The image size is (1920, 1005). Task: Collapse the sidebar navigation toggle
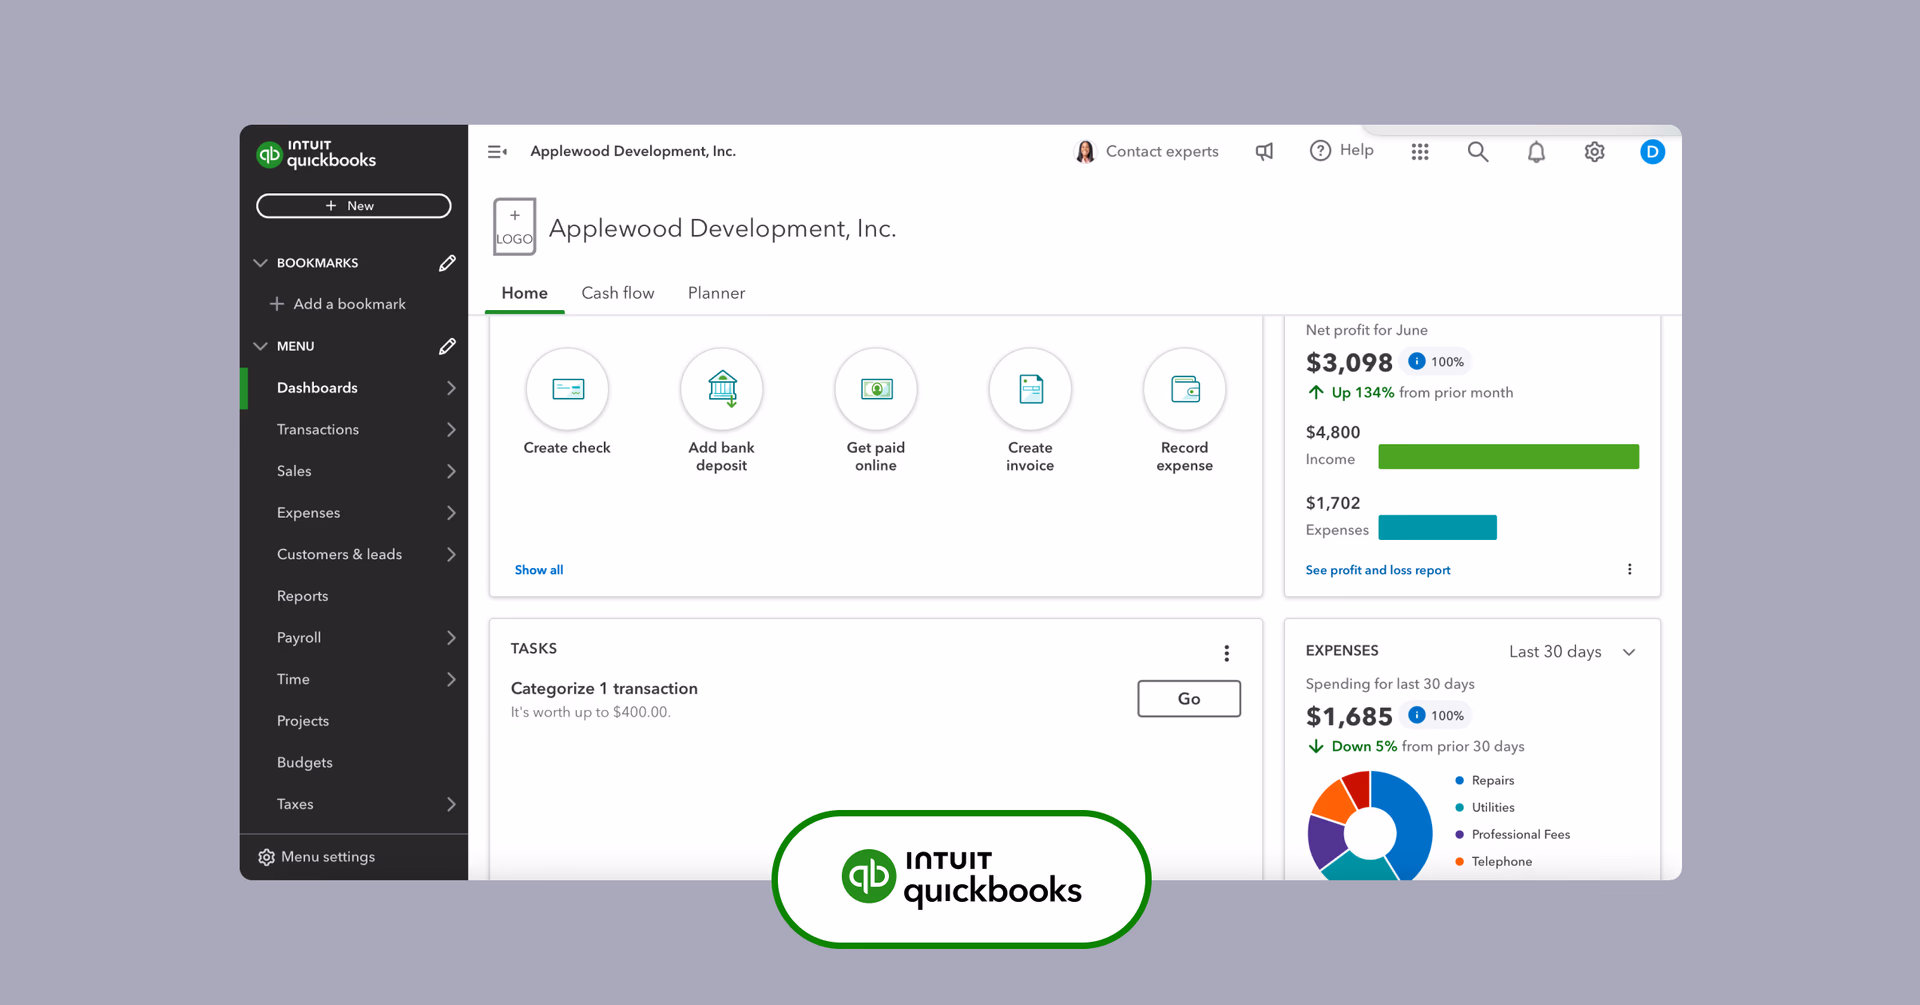coord(497,152)
